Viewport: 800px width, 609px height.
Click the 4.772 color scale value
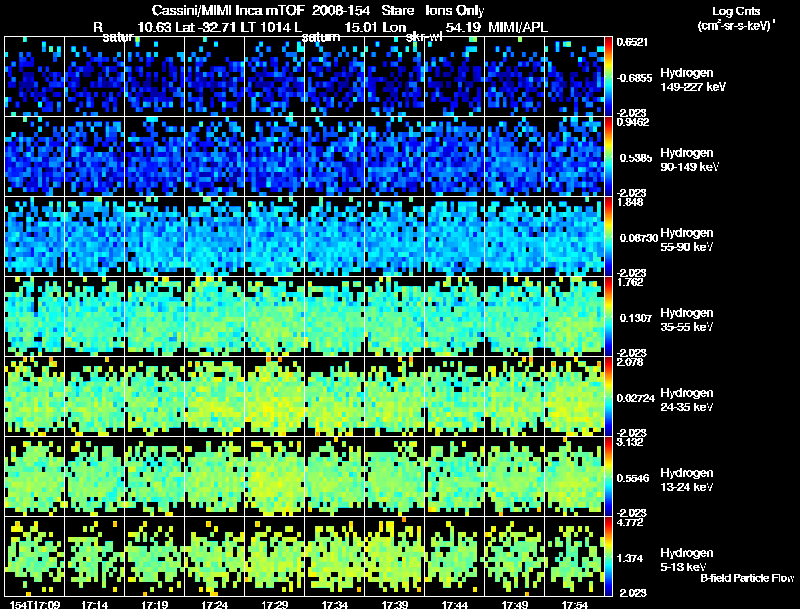(630, 522)
